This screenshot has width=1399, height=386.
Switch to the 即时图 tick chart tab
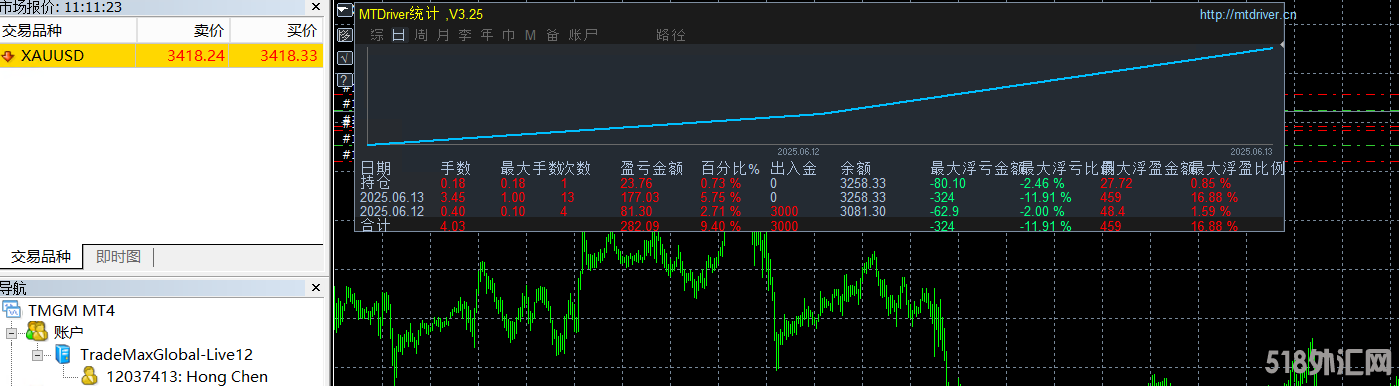click(x=118, y=257)
